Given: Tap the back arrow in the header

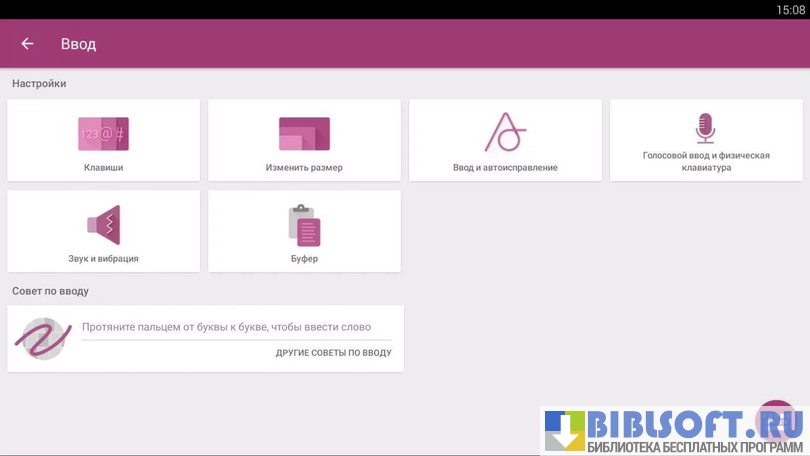Looking at the screenshot, I should pyautogui.click(x=27, y=44).
